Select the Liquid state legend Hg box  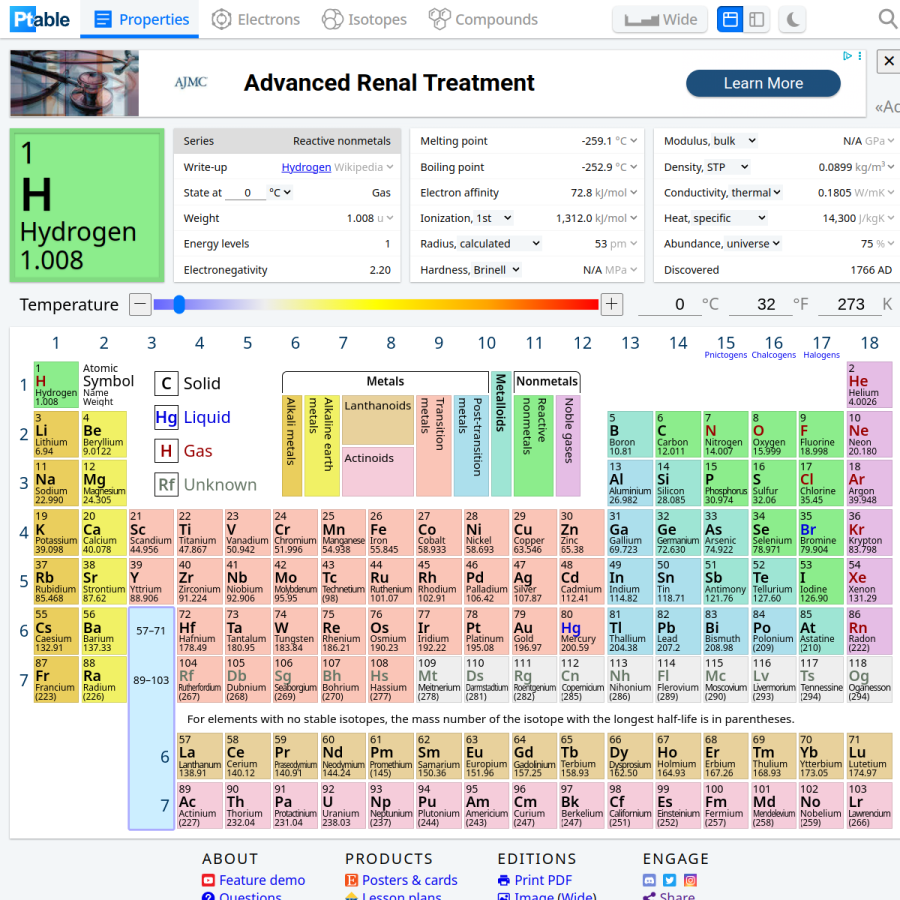[166, 417]
